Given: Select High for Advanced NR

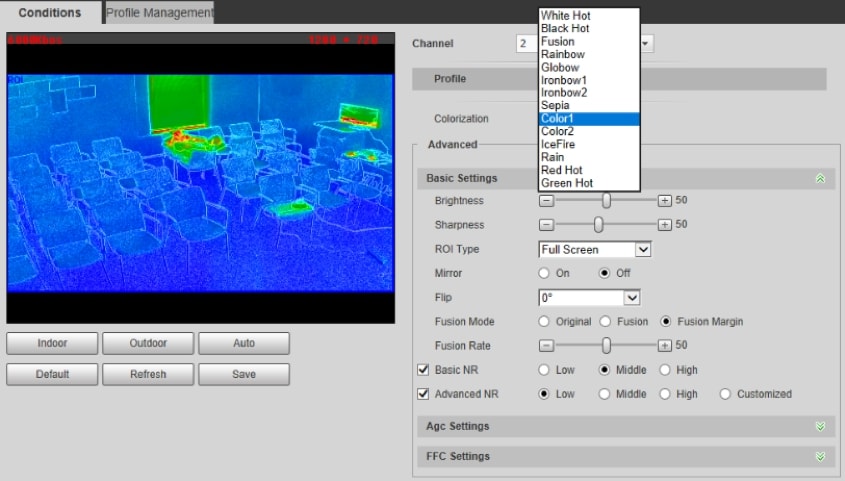Looking at the screenshot, I should point(666,394).
